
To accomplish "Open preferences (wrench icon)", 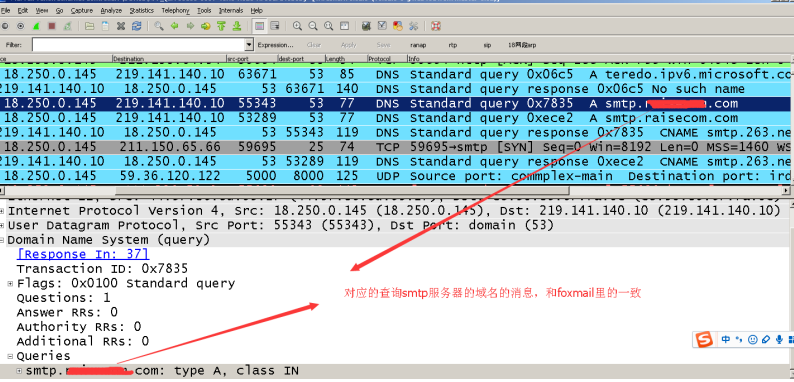I will pyautogui.click(x=413, y=26).
